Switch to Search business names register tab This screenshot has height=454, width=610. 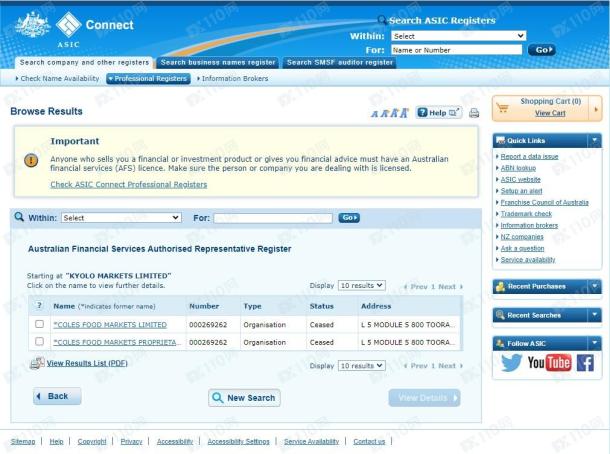218,62
